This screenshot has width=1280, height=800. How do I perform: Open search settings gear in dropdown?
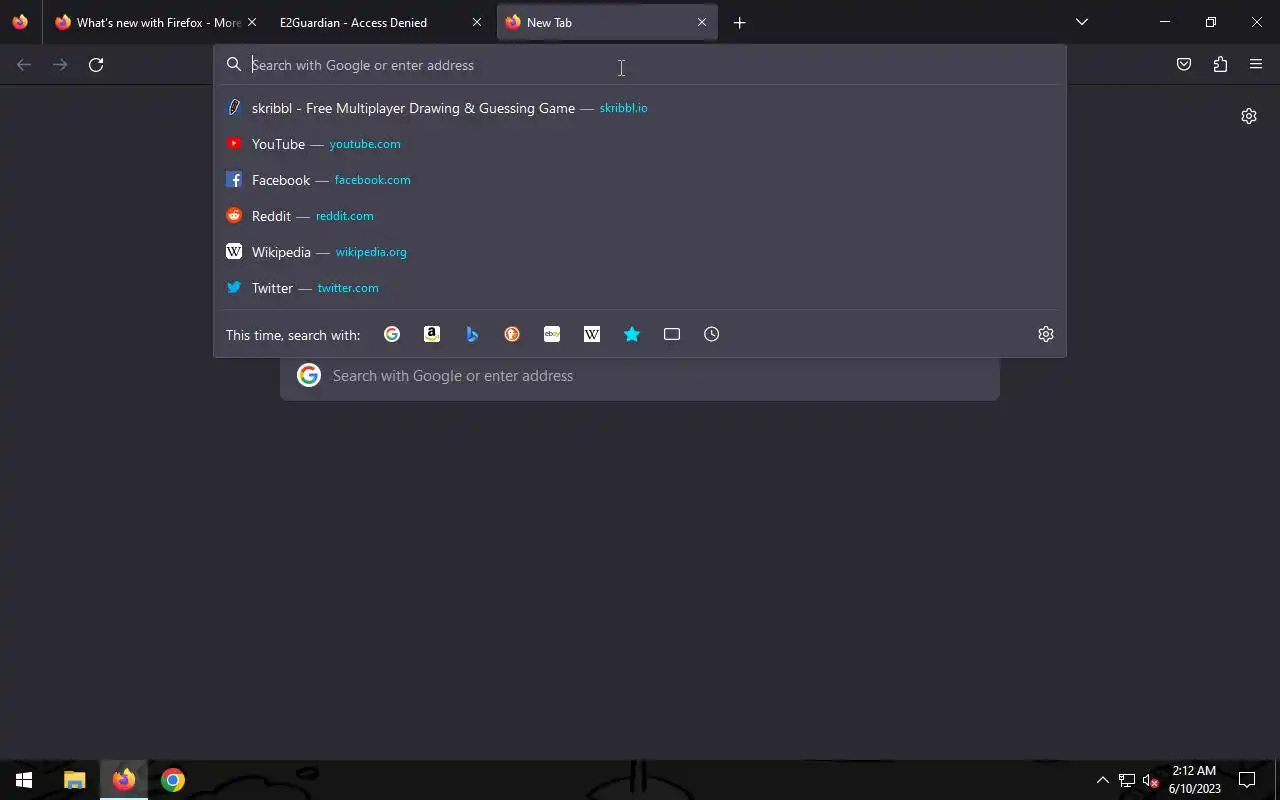pos(1046,334)
